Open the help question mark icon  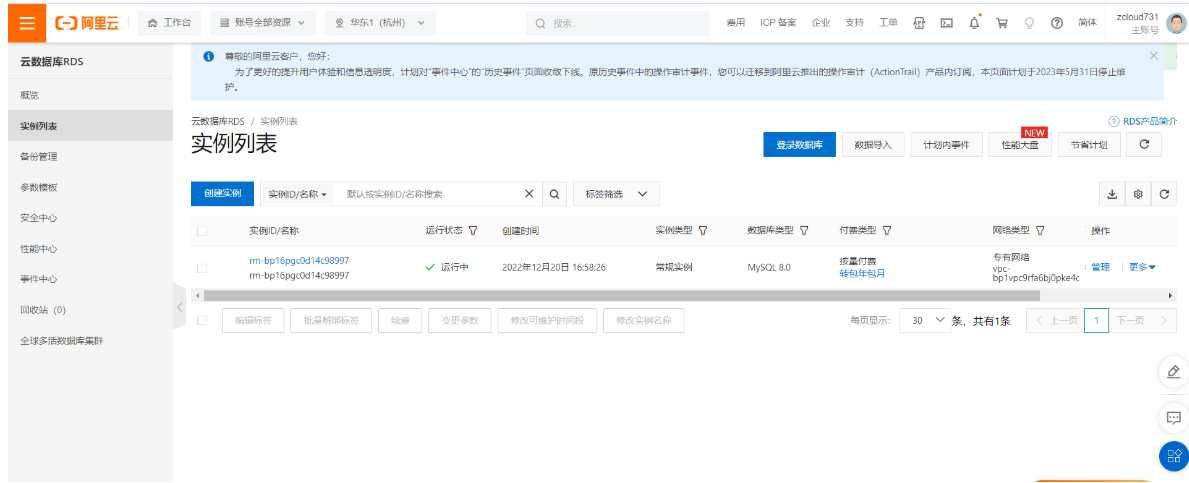coord(1056,23)
